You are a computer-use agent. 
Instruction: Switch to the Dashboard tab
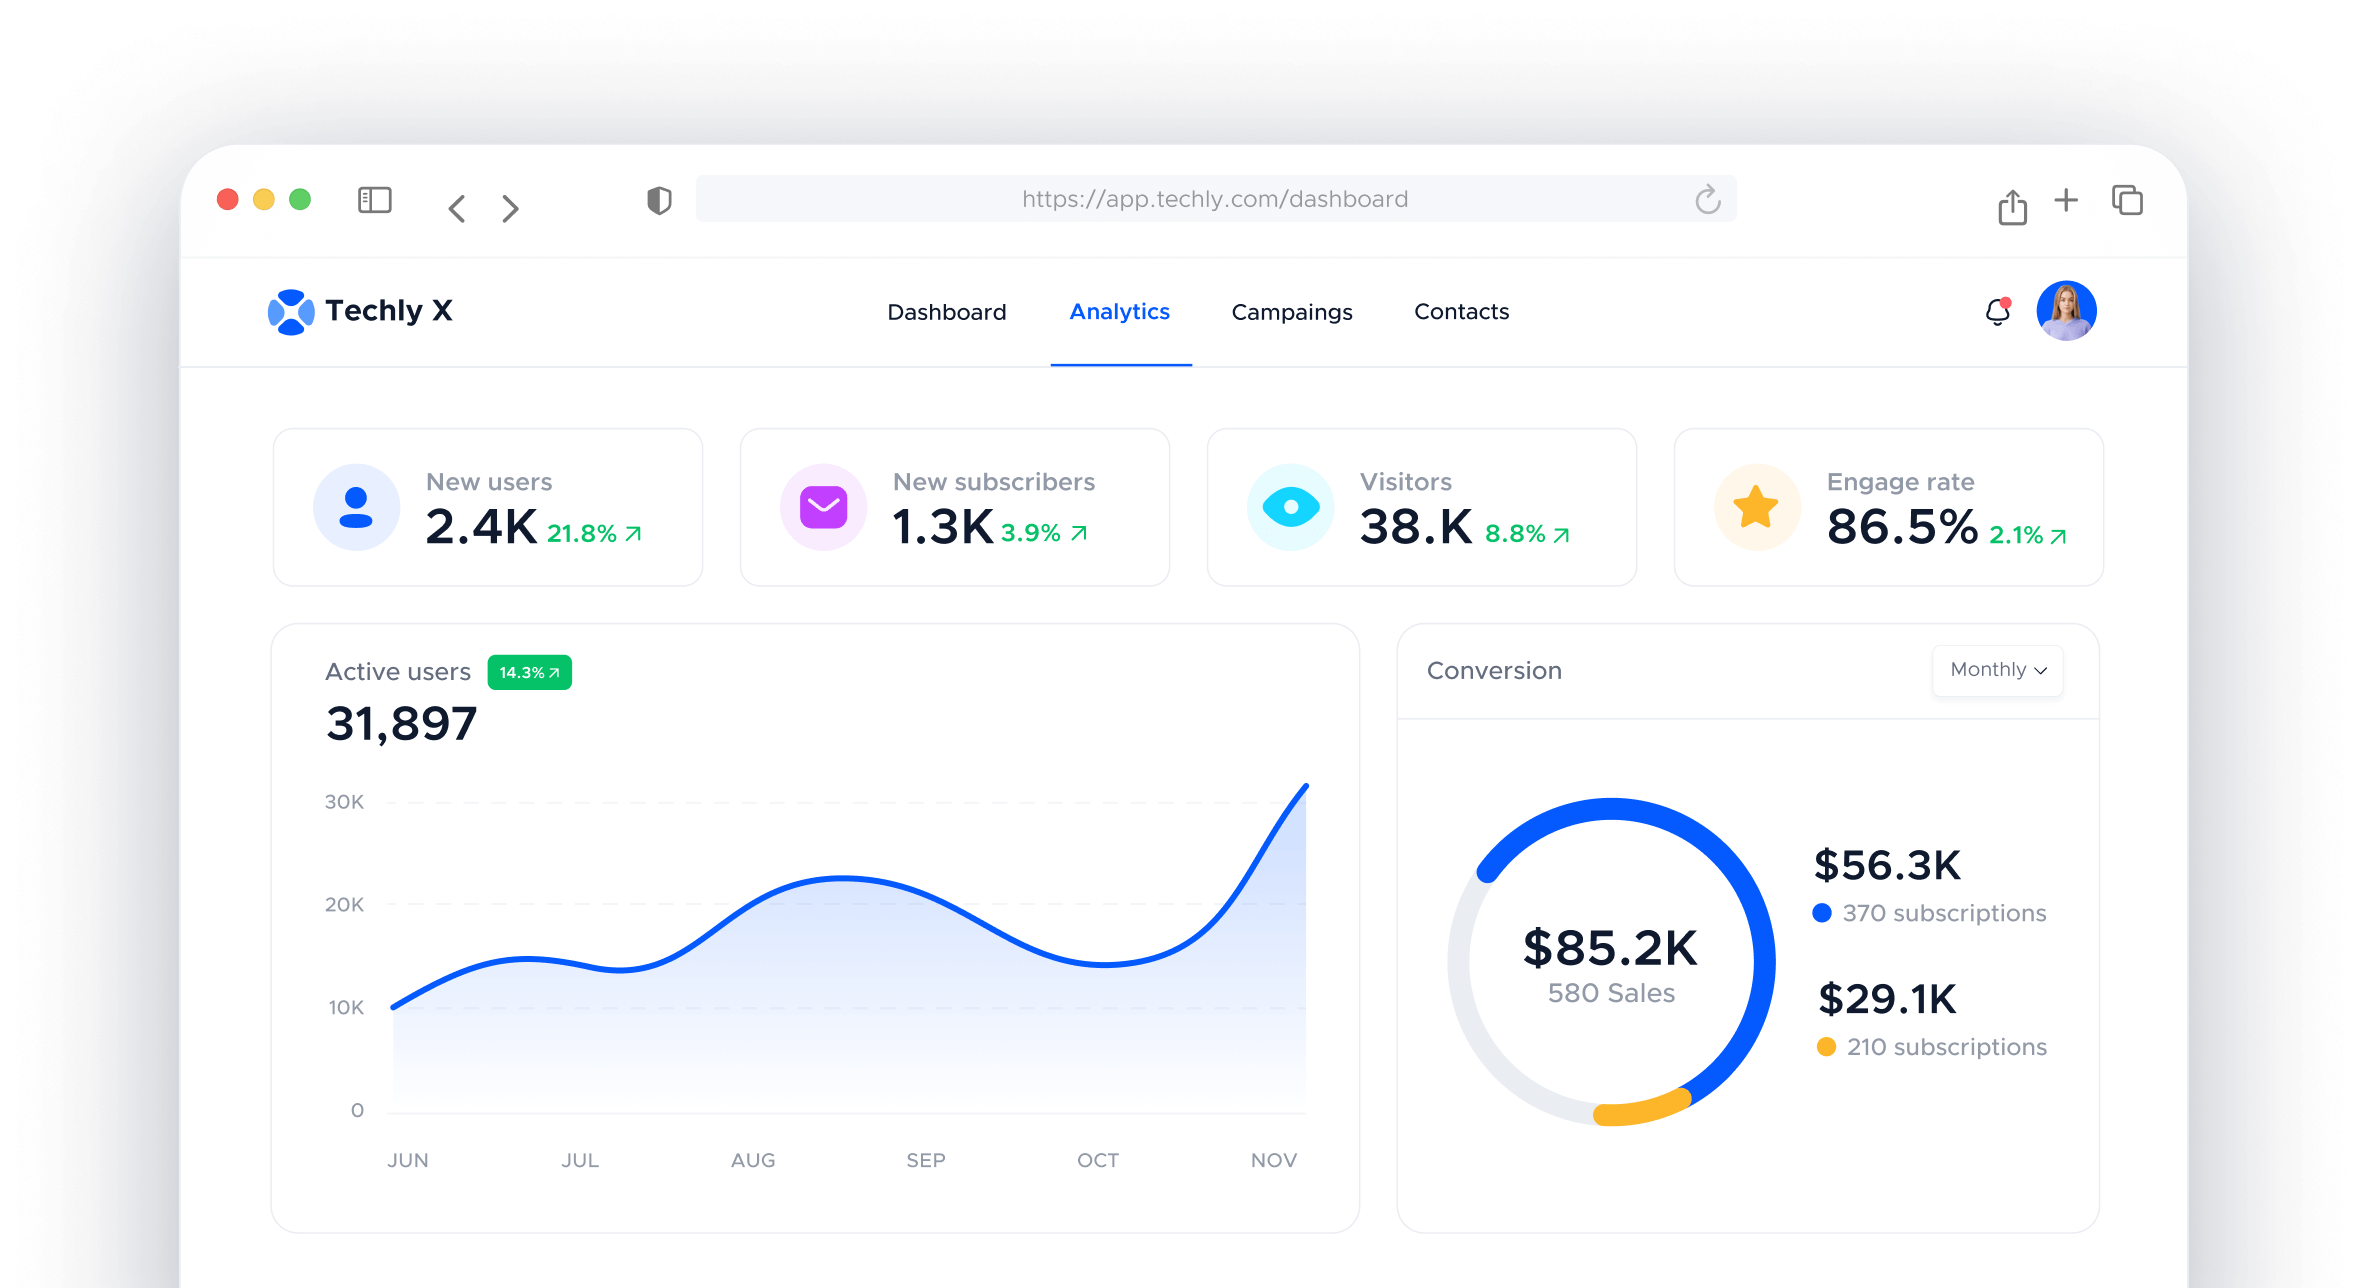pos(946,311)
